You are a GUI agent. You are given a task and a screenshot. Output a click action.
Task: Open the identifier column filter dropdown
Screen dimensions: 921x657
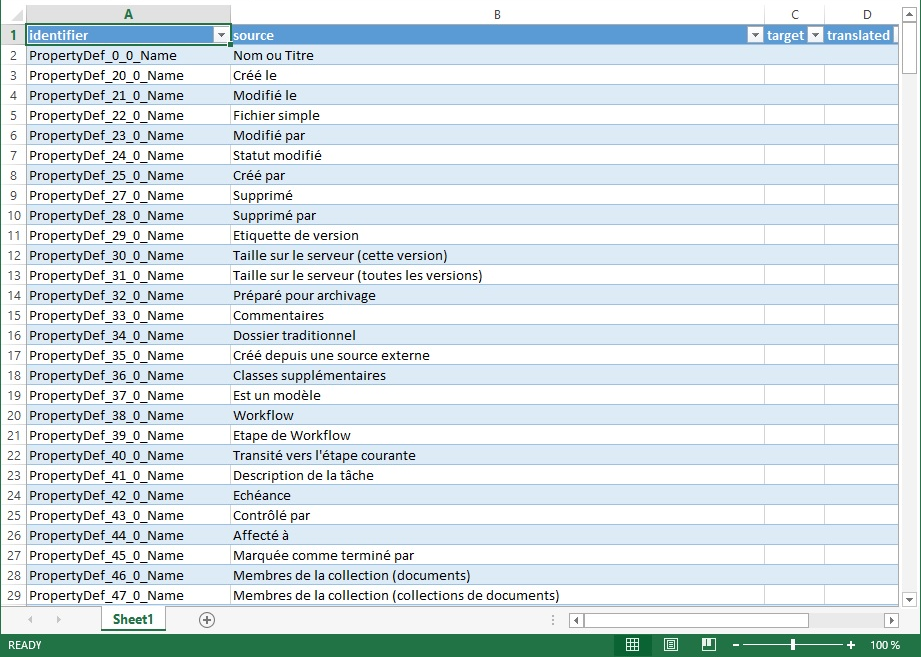(221, 35)
